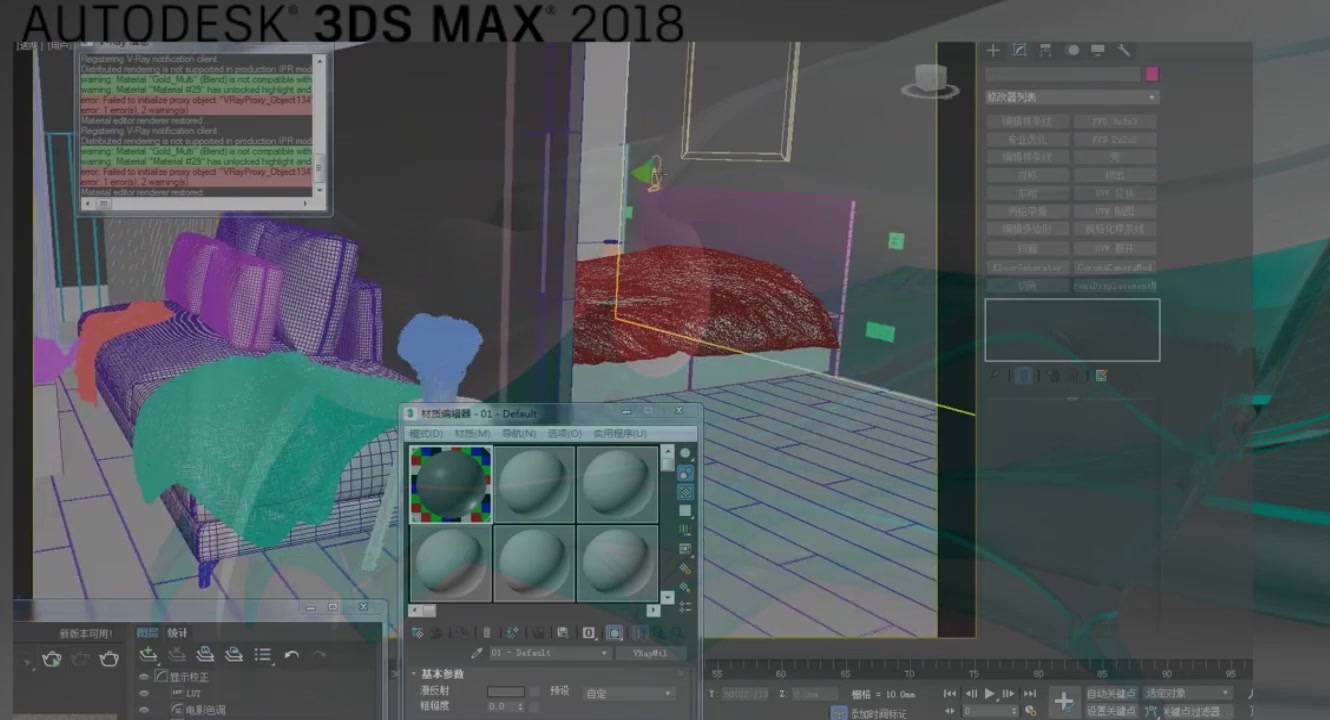The height and width of the screenshot is (720, 1330).
Task: Open 导航(N) menu in Material Editor
Action: pos(519,434)
